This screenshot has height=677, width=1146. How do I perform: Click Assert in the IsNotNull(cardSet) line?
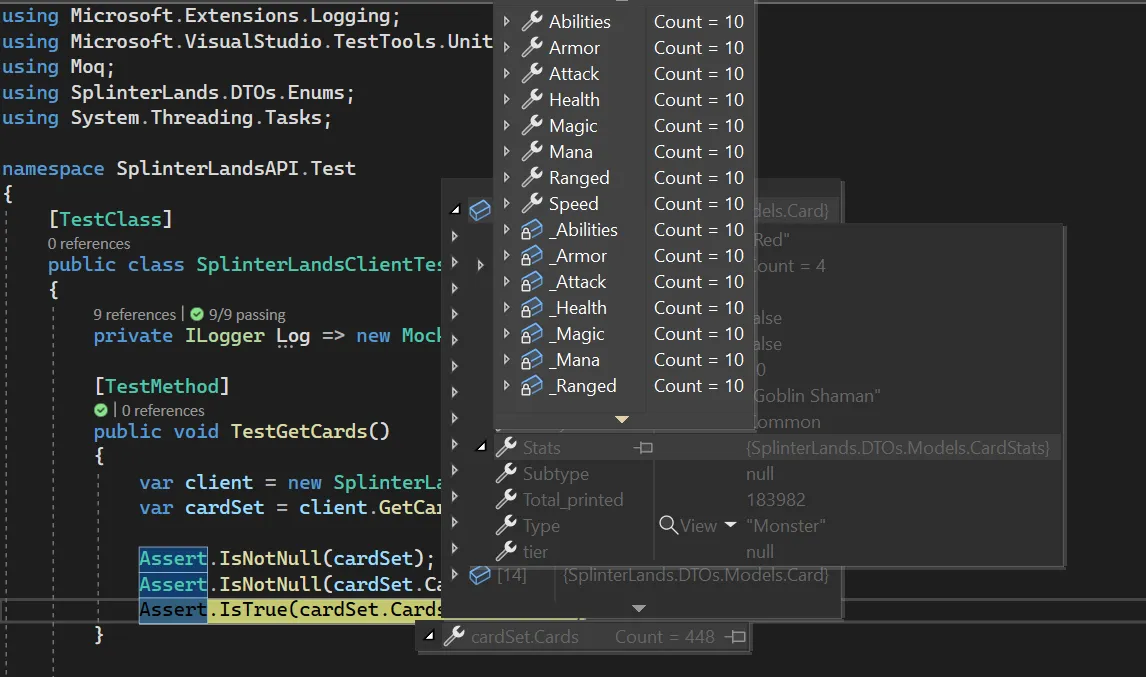coord(173,559)
